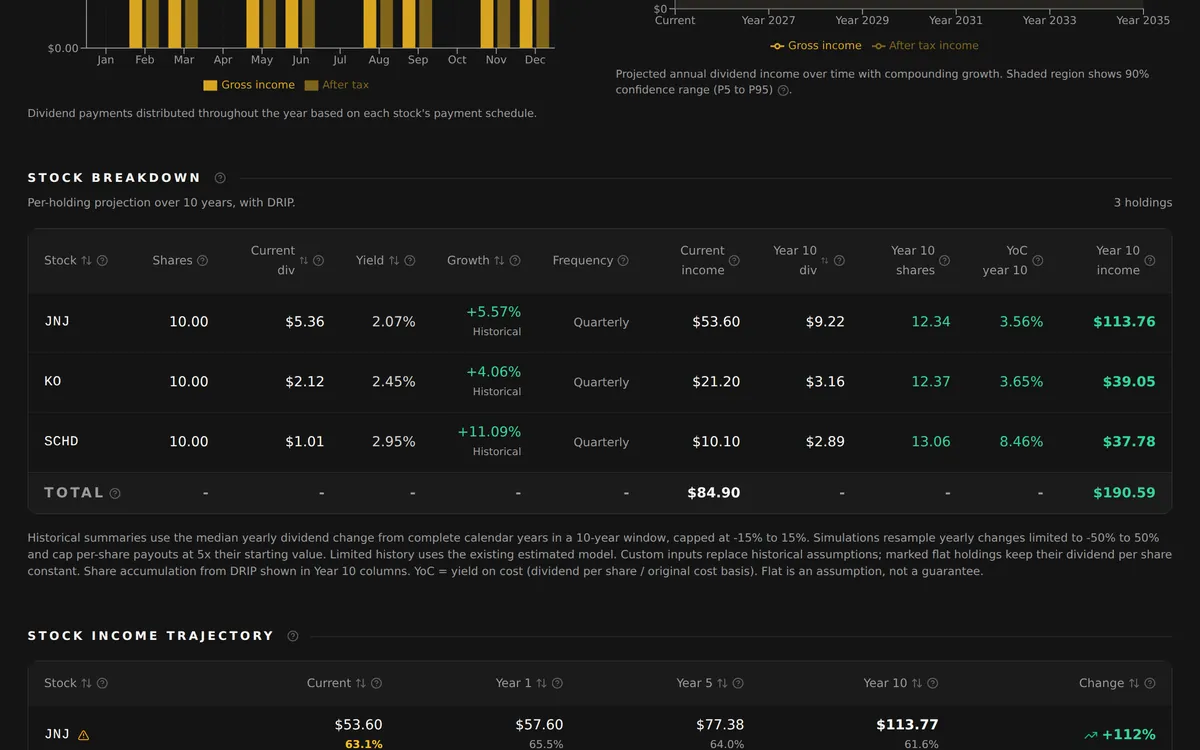Open the YoC year 10 help icon

pos(1037,261)
